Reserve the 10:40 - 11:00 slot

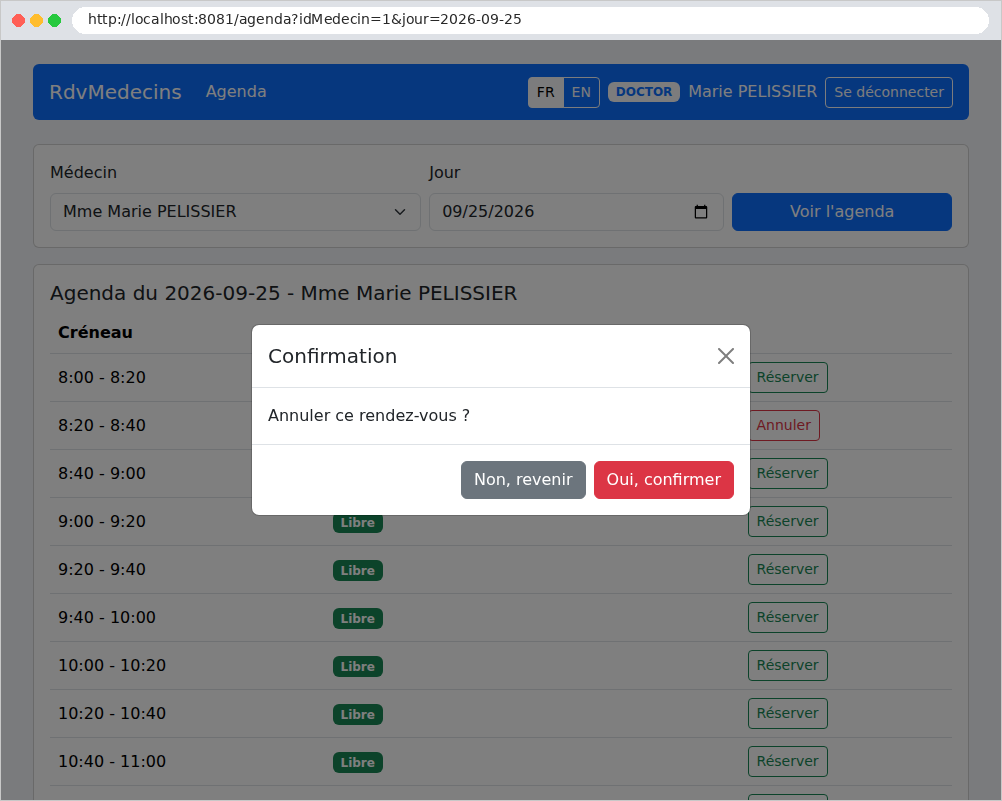(787, 761)
